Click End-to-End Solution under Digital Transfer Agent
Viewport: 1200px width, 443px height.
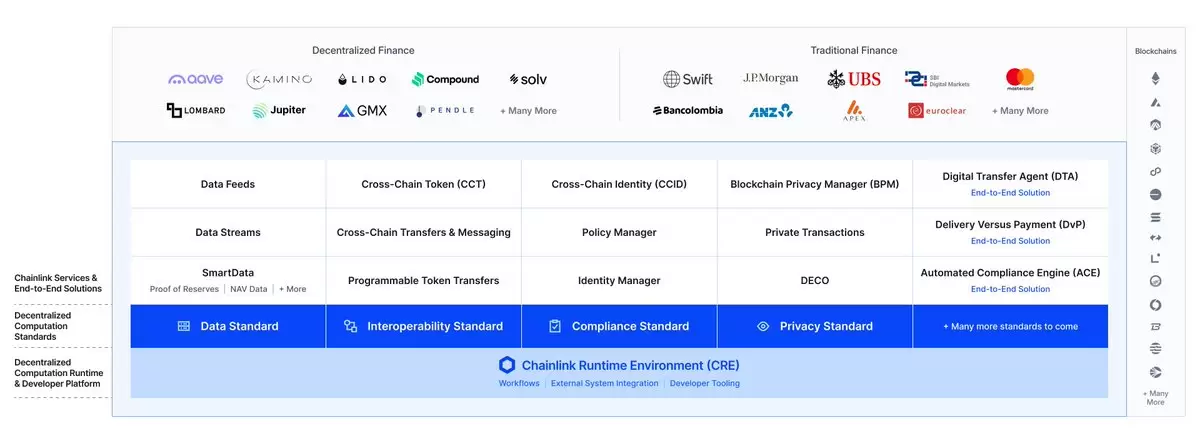[1010, 193]
